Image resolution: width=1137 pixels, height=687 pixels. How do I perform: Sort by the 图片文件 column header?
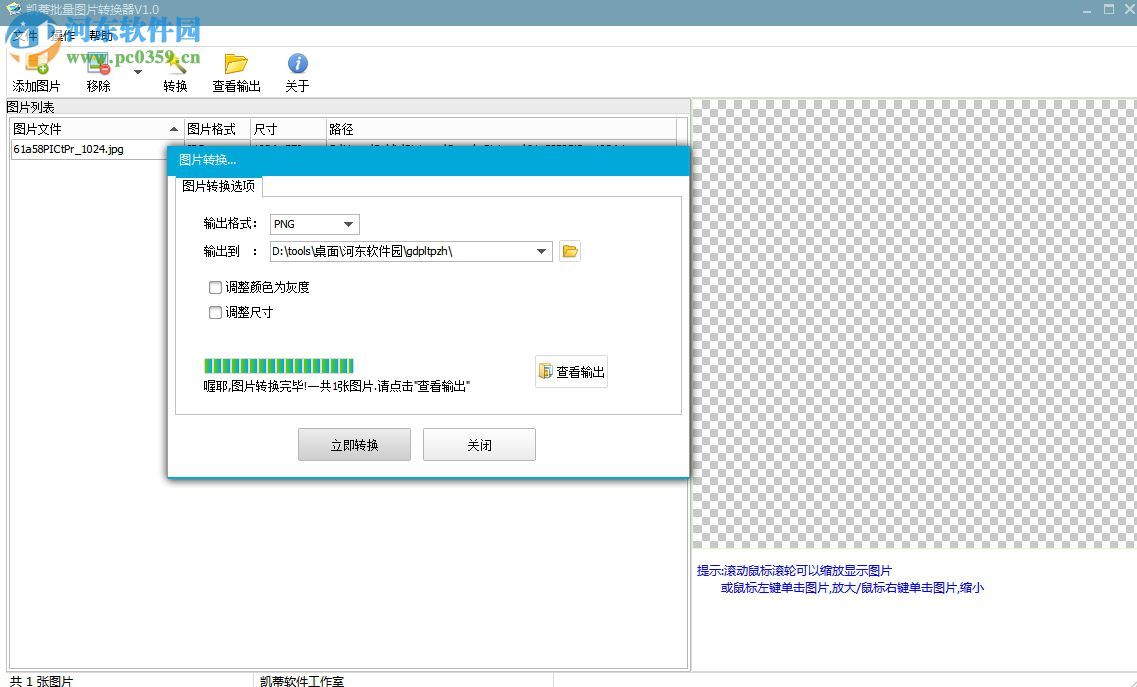pyautogui.click(x=96, y=129)
